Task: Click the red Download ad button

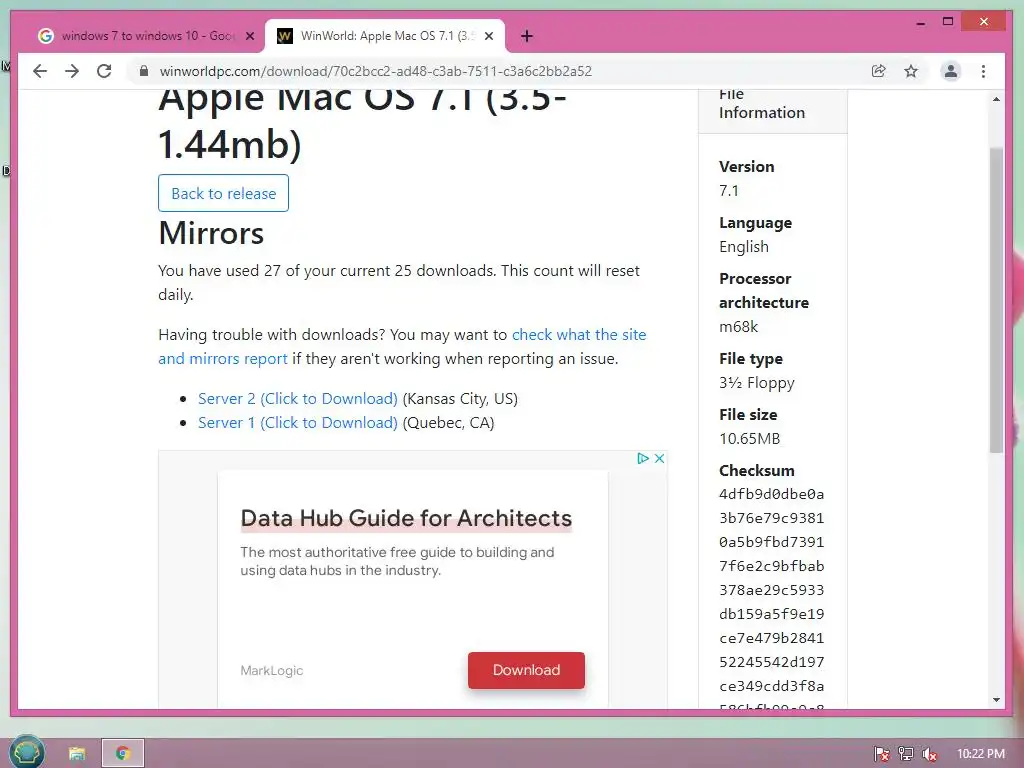Action: (x=526, y=670)
